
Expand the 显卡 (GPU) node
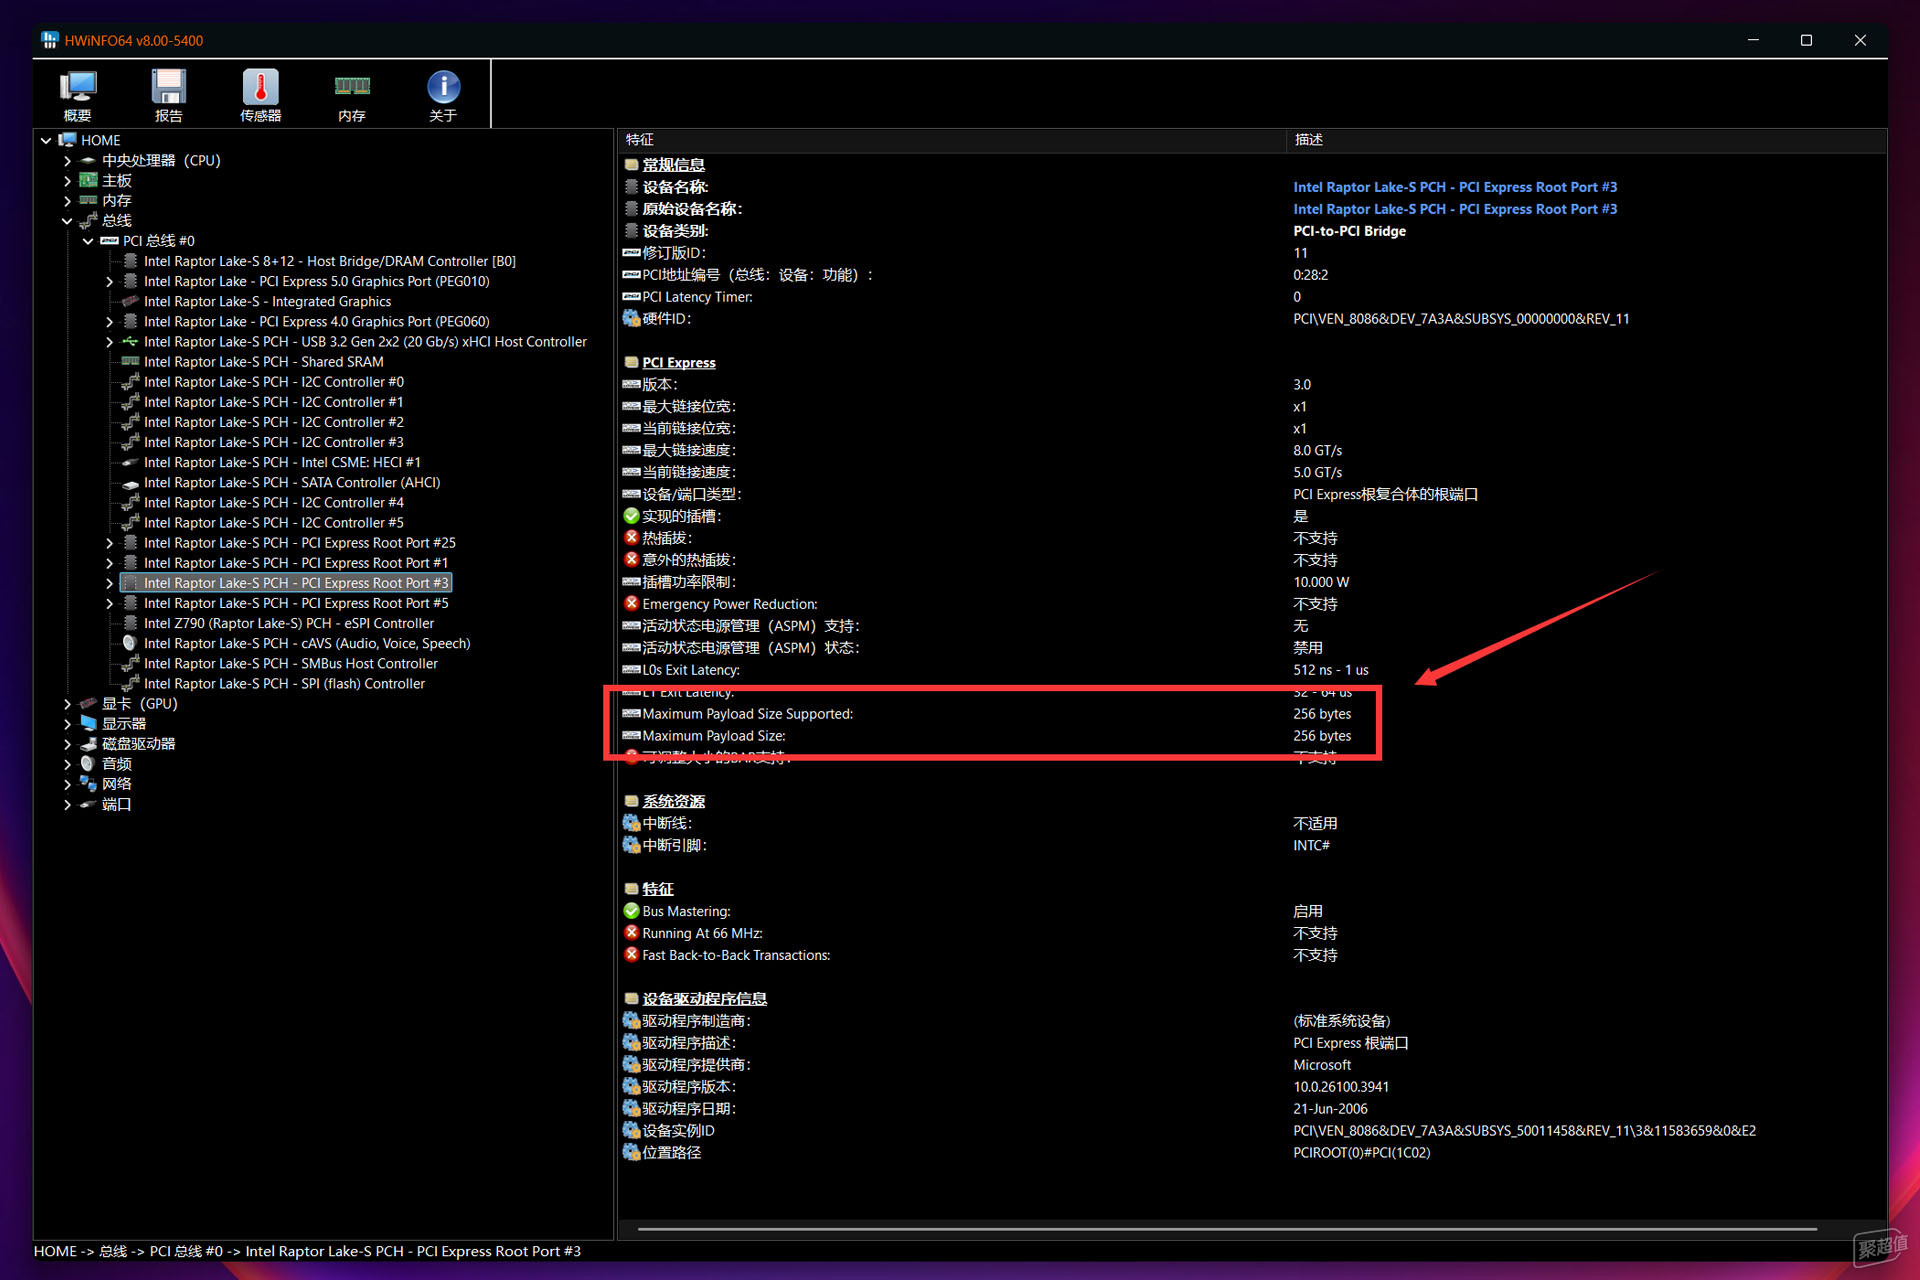[x=67, y=703]
